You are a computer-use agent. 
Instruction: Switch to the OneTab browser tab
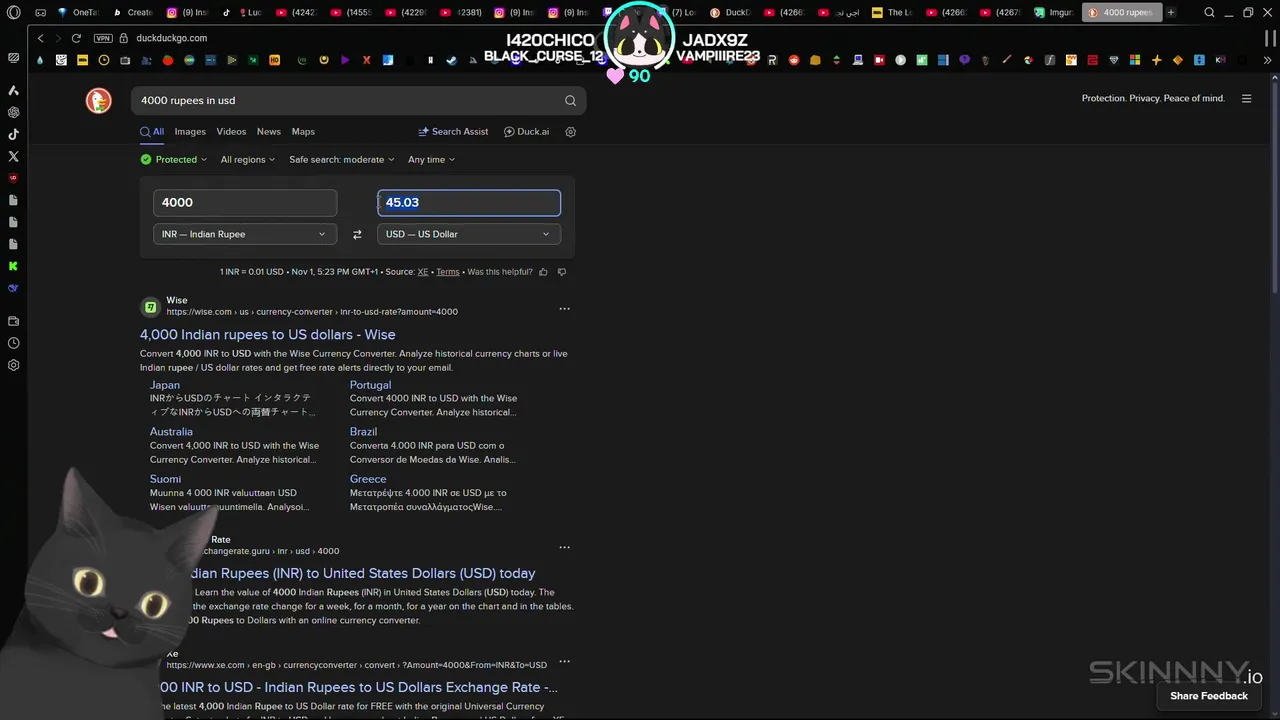pyautogui.click(x=78, y=13)
